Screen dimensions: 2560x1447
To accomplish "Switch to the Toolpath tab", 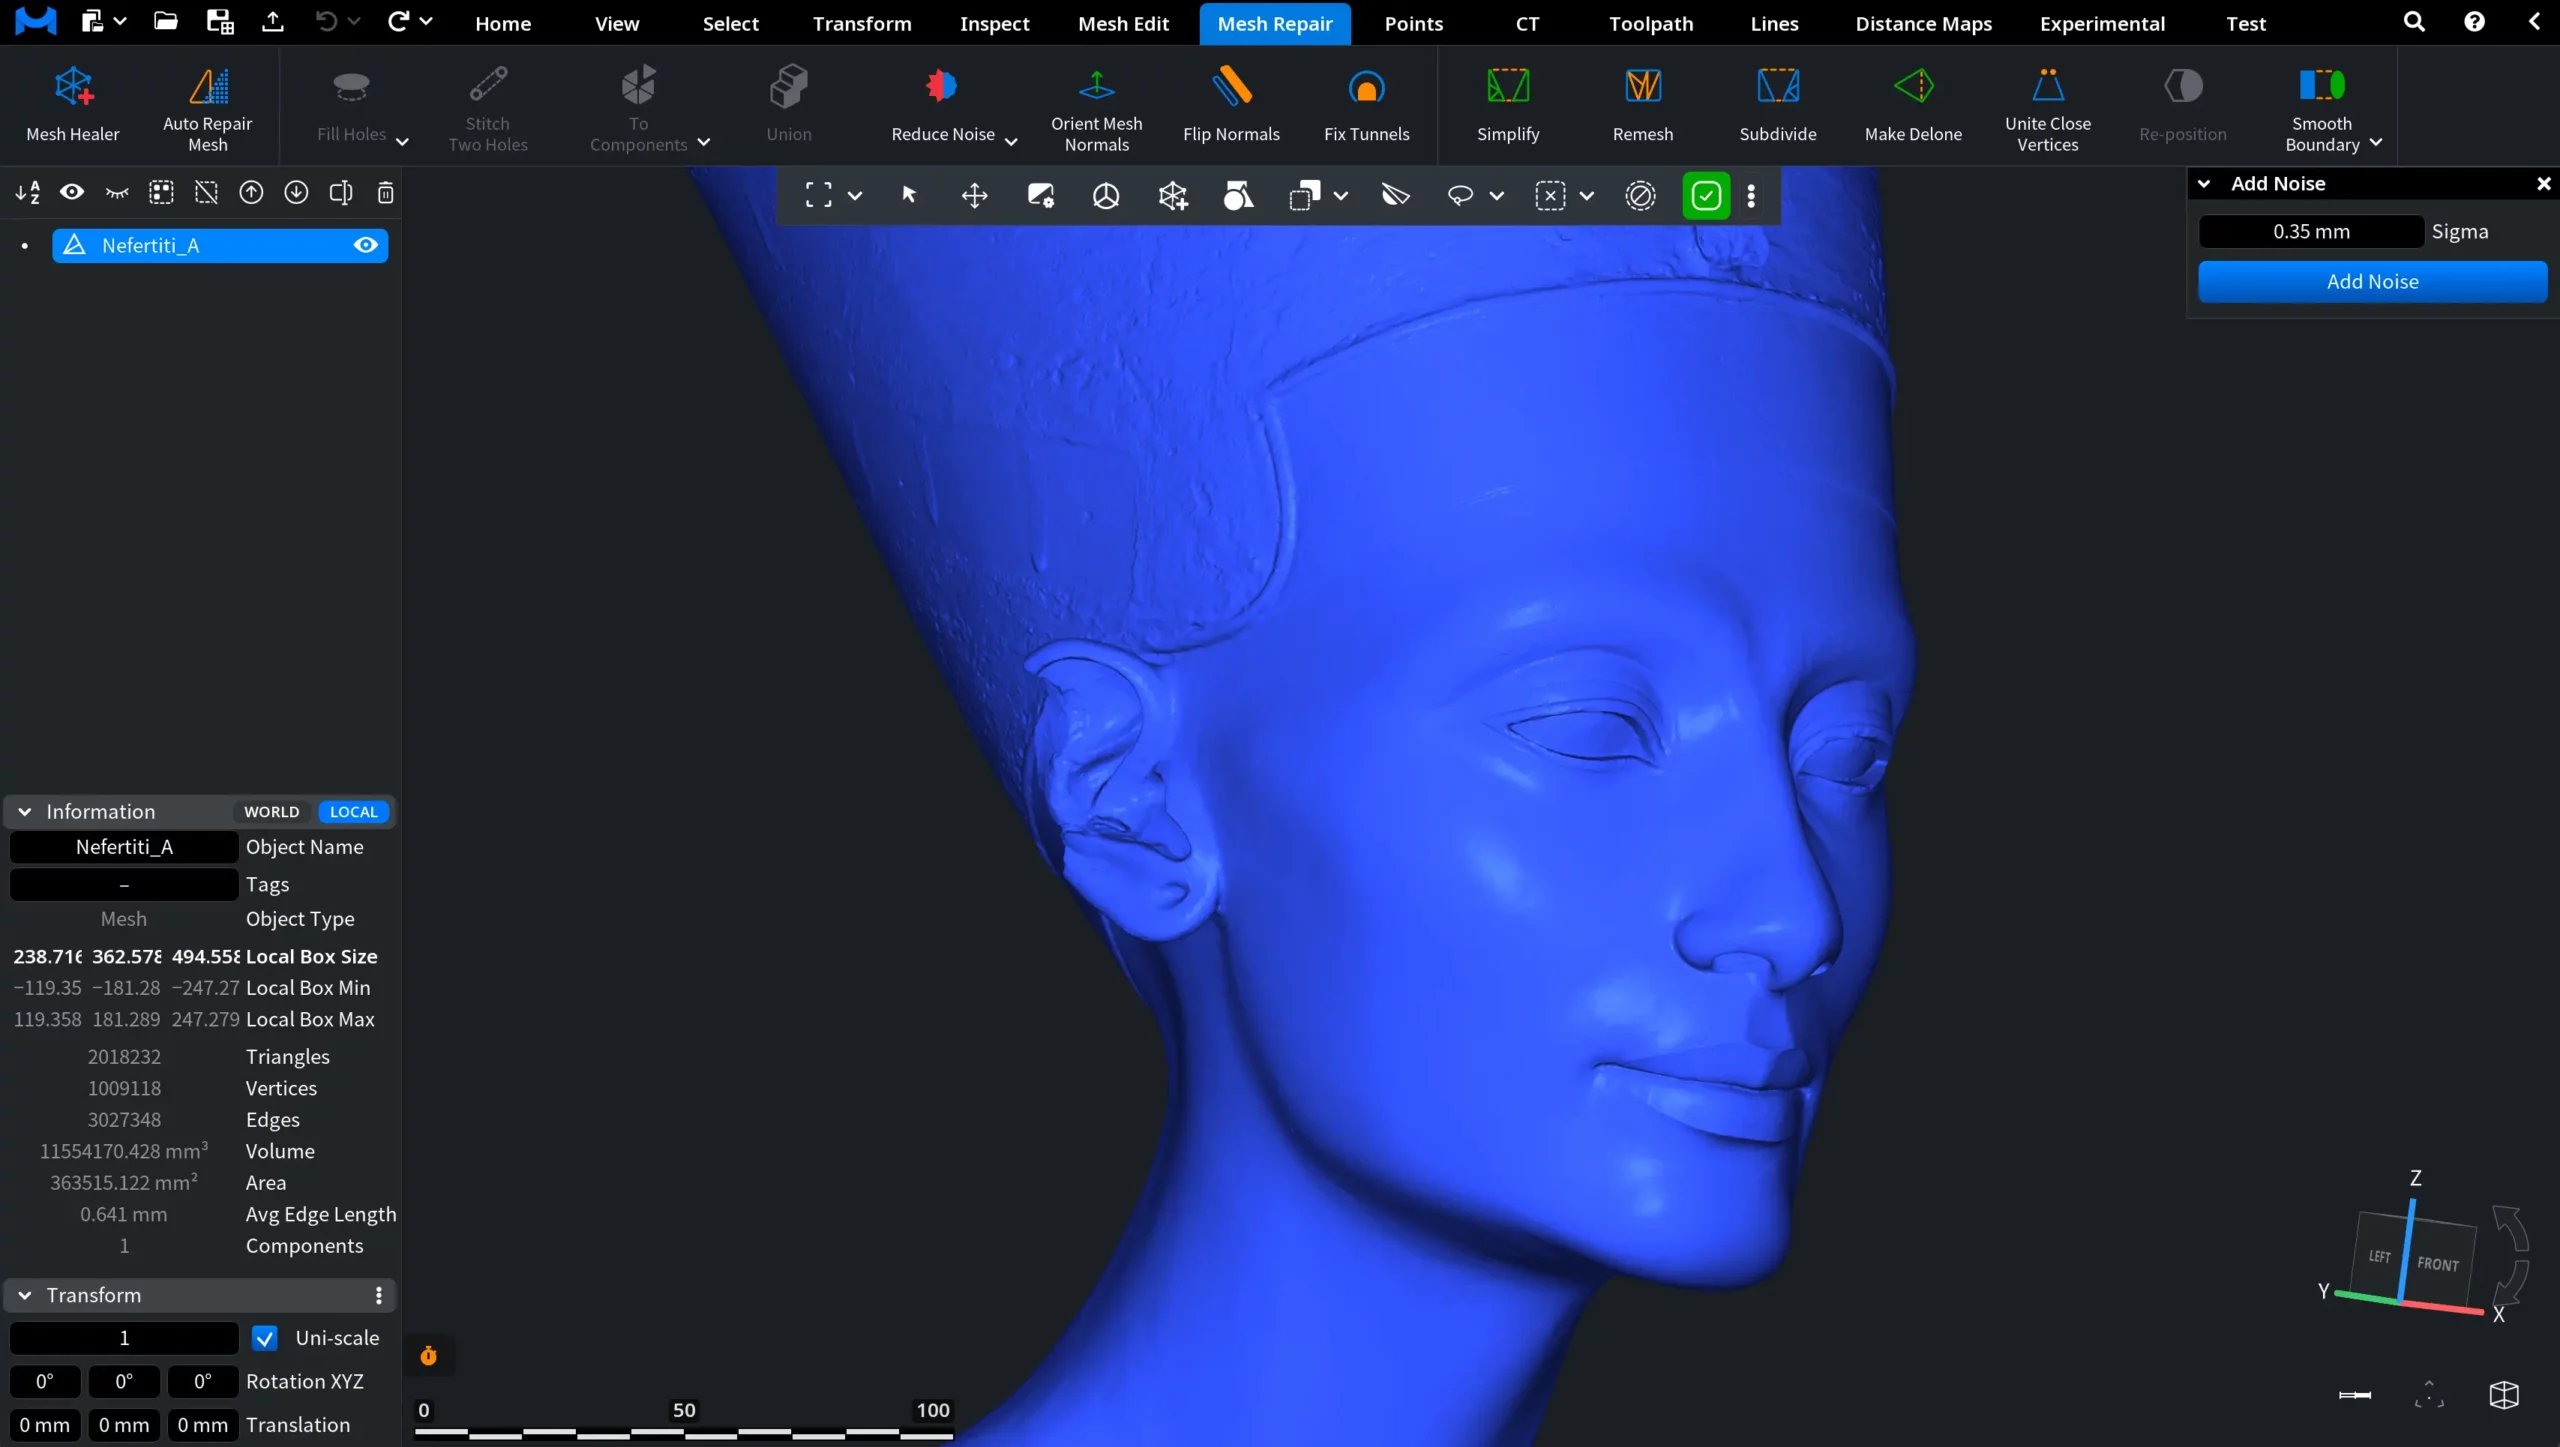I will (1651, 23).
